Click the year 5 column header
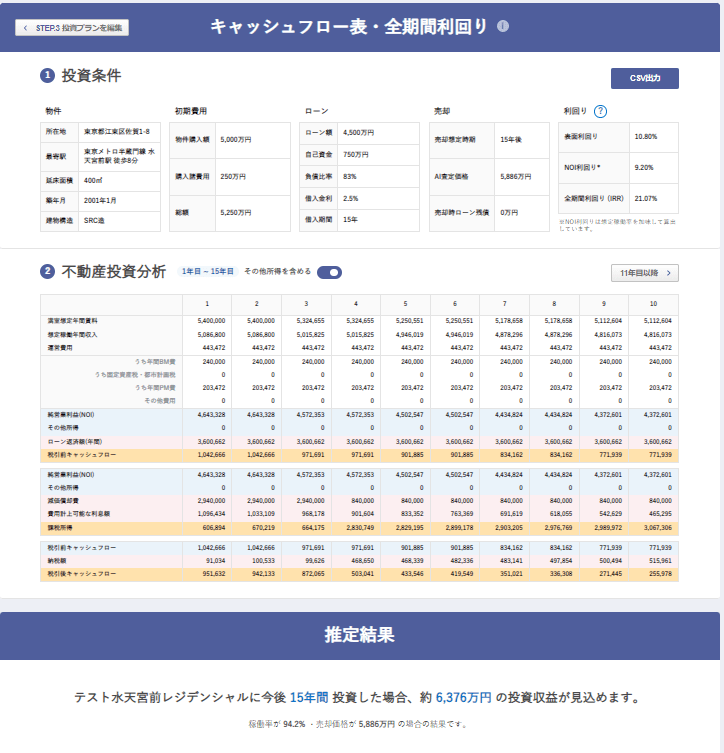The width and height of the screenshot is (724, 753). [x=405, y=304]
